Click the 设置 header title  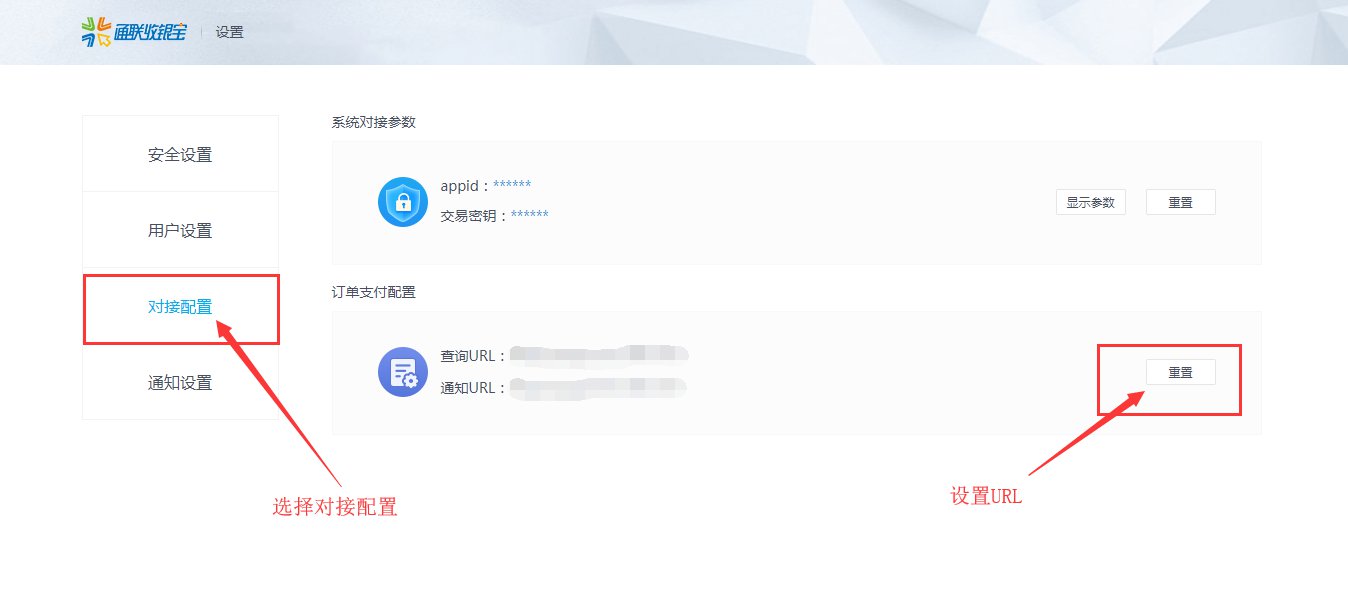point(229,32)
